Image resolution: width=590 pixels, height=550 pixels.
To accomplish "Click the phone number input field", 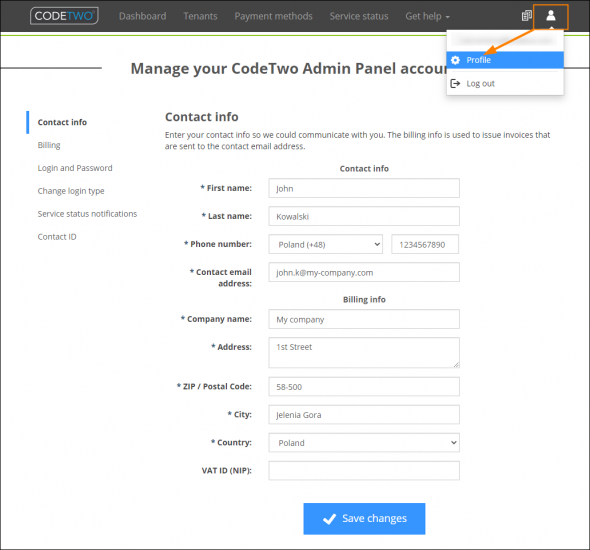I will coord(425,244).
